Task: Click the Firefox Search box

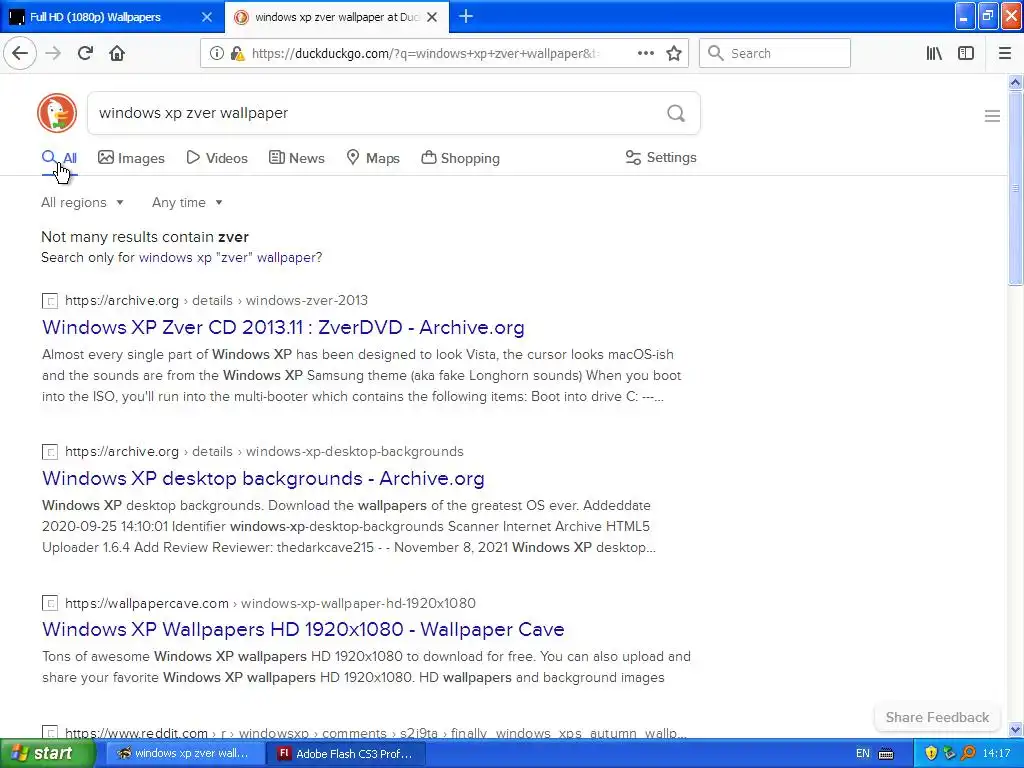Action: coord(775,53)
